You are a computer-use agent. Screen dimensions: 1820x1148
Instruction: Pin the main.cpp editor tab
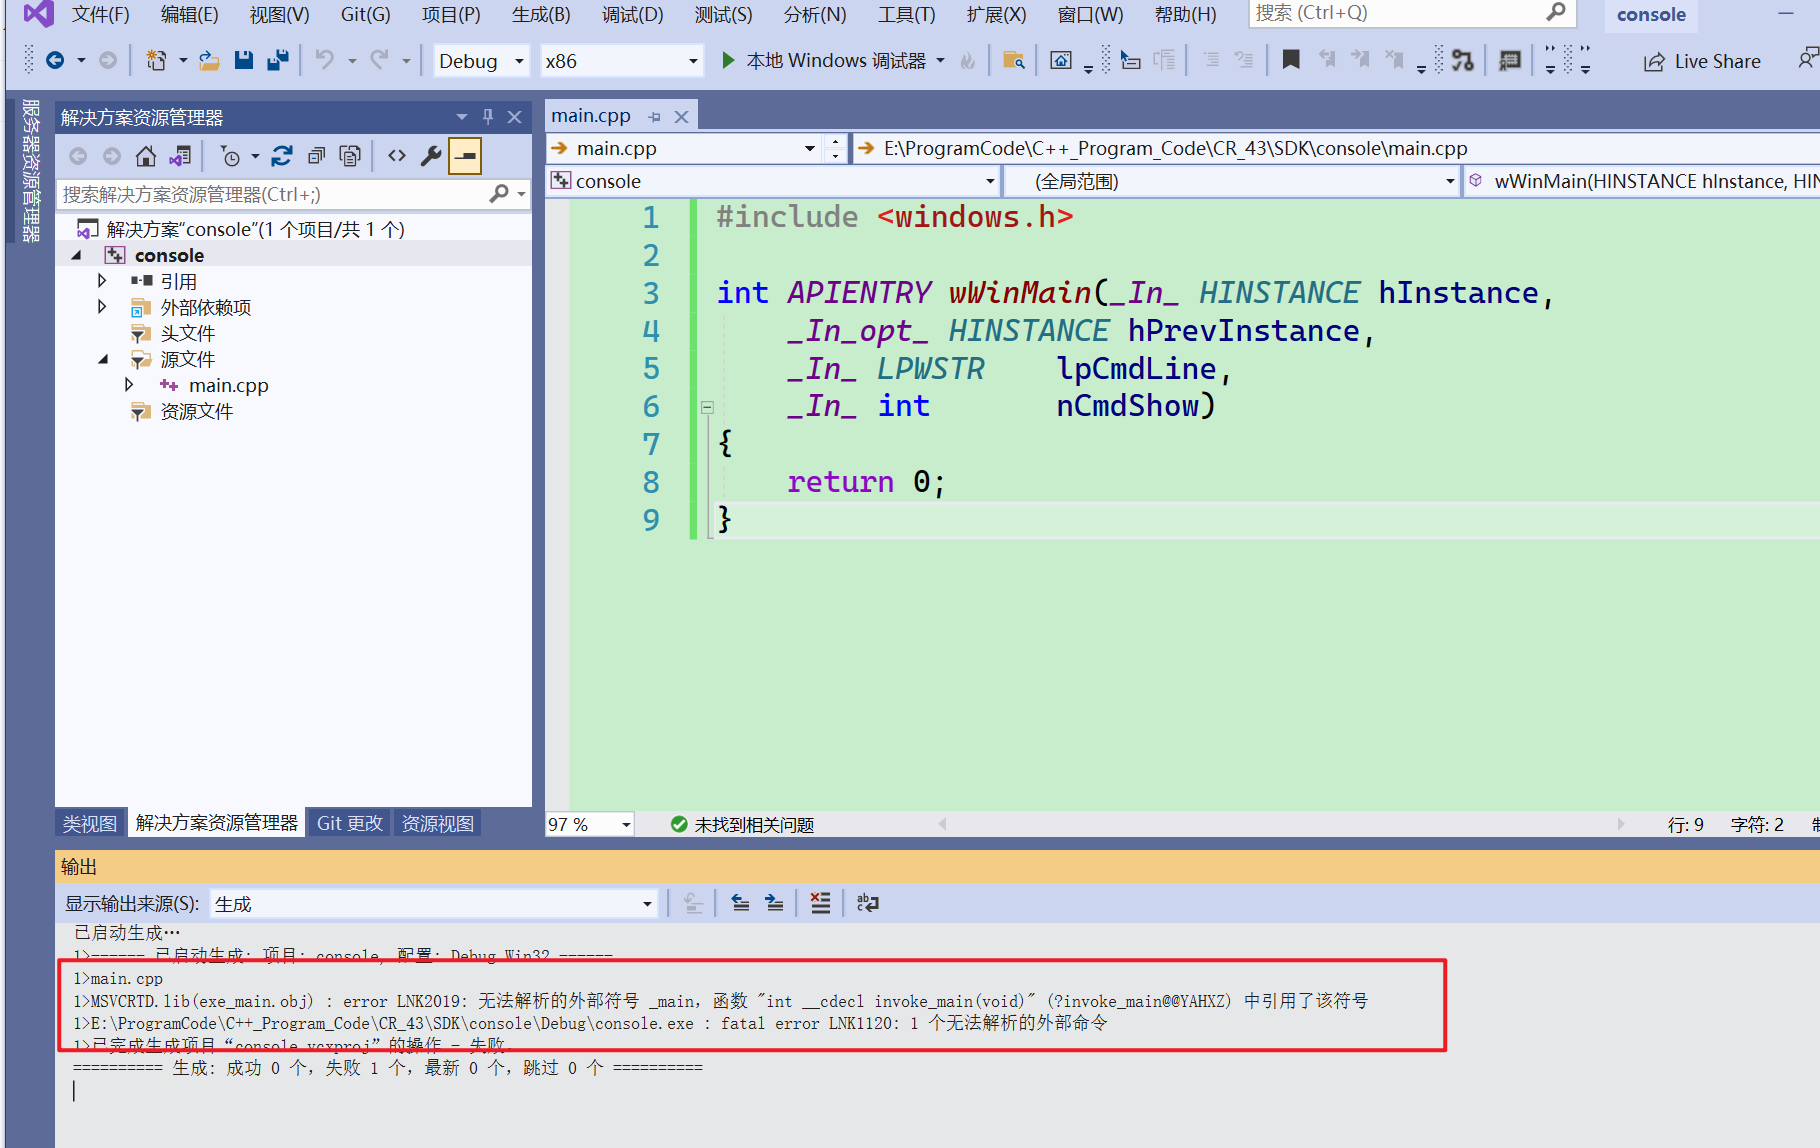(654, 115)
